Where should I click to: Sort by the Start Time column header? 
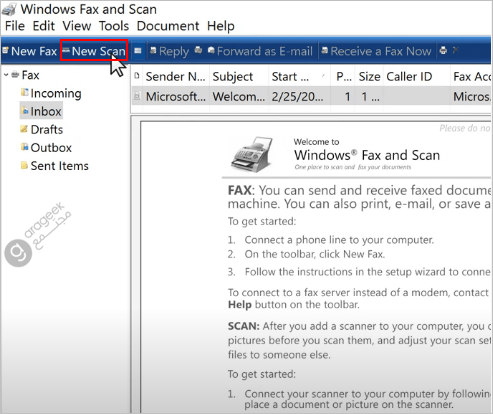point(299,77)
